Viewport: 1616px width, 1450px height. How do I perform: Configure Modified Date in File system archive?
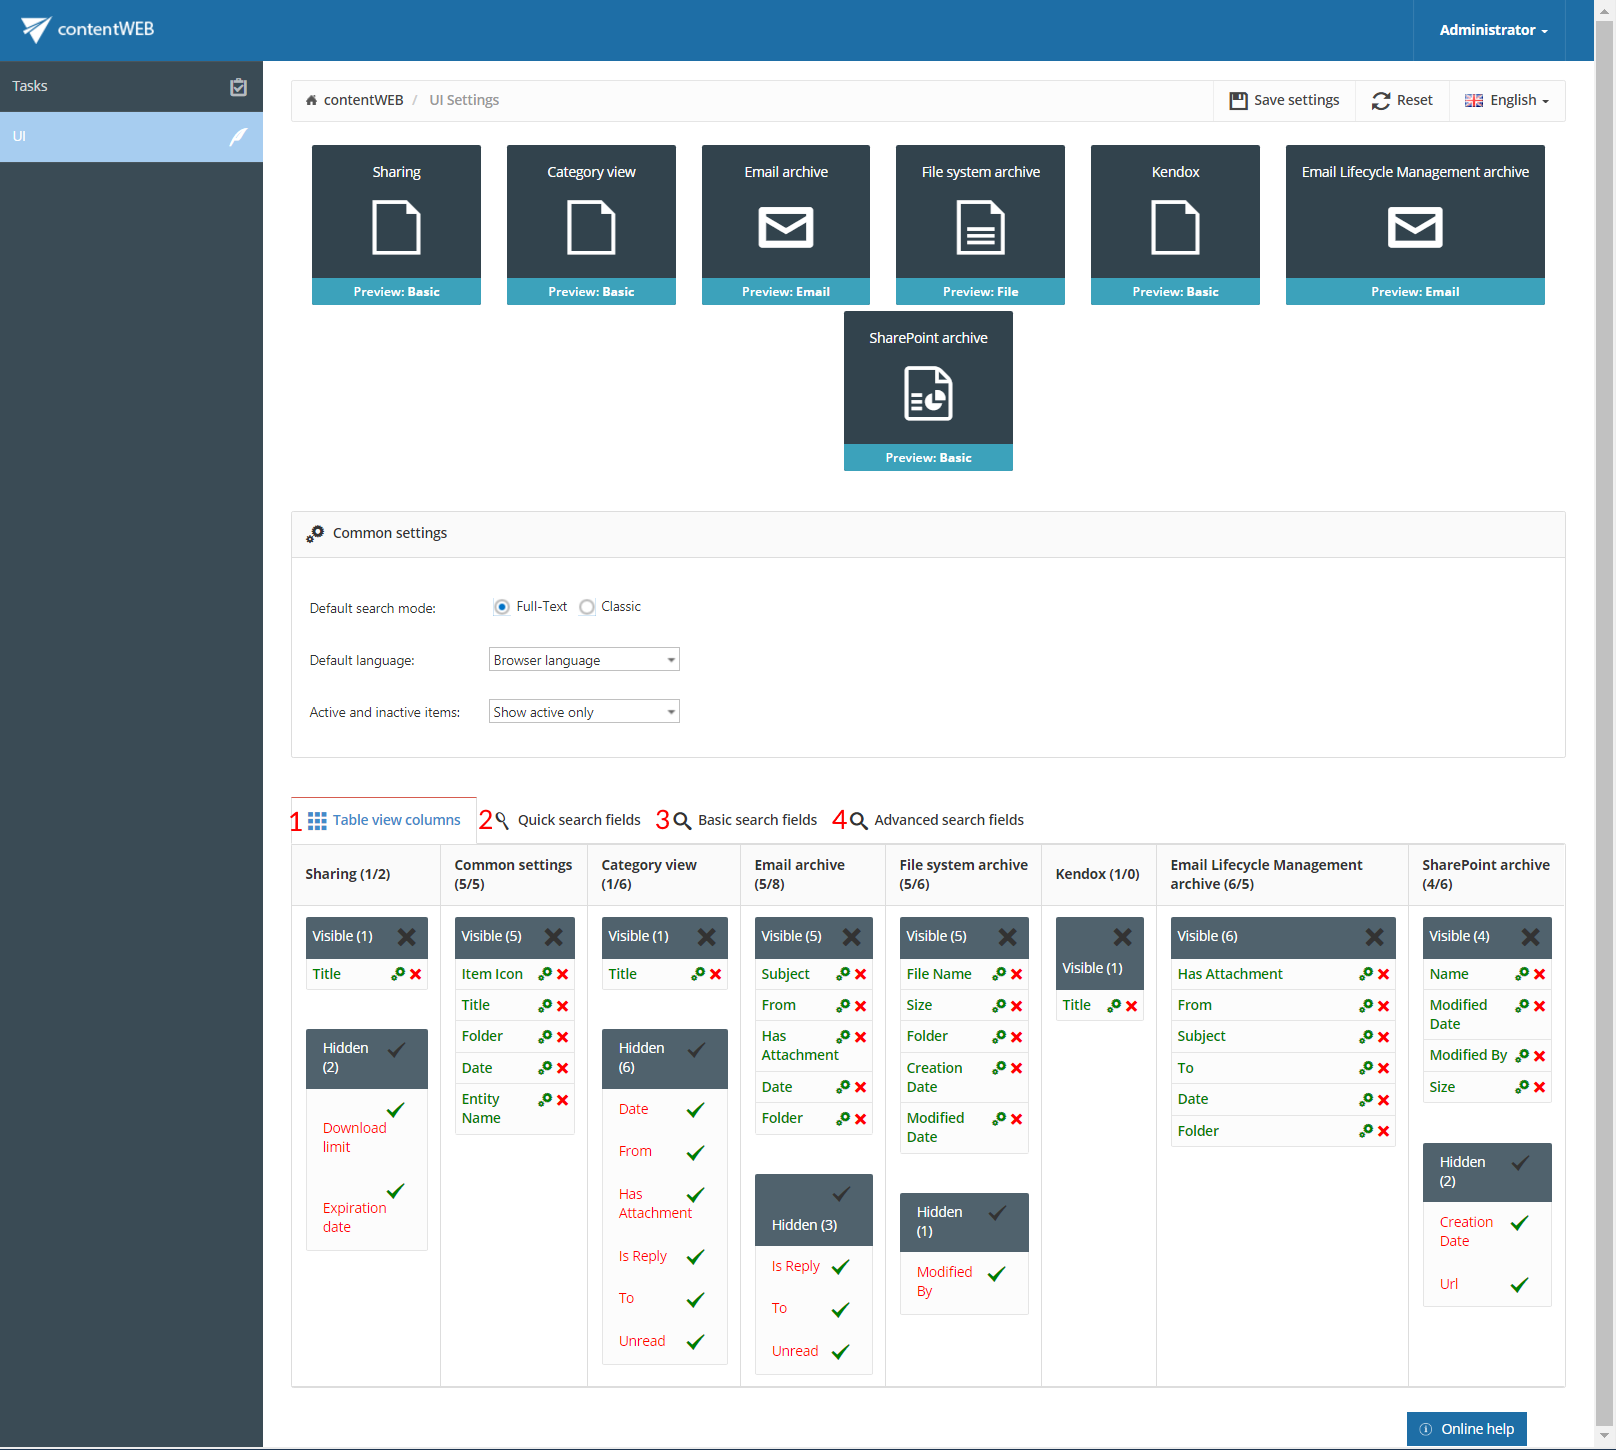pos(999,1119)
